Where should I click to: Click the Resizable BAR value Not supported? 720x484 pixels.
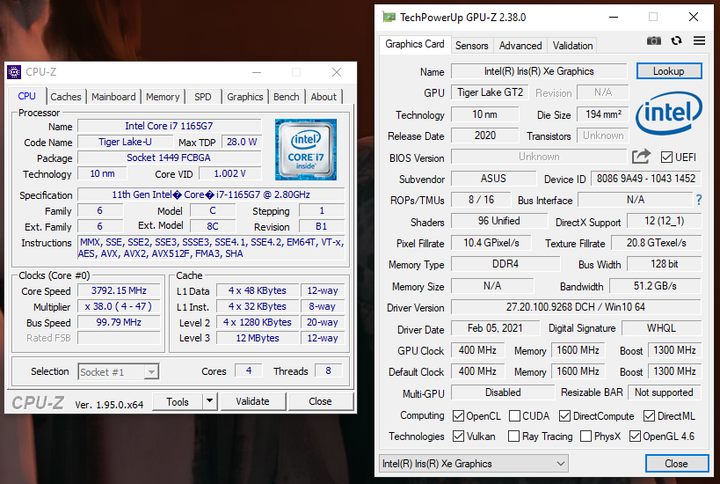click(664, 393)
